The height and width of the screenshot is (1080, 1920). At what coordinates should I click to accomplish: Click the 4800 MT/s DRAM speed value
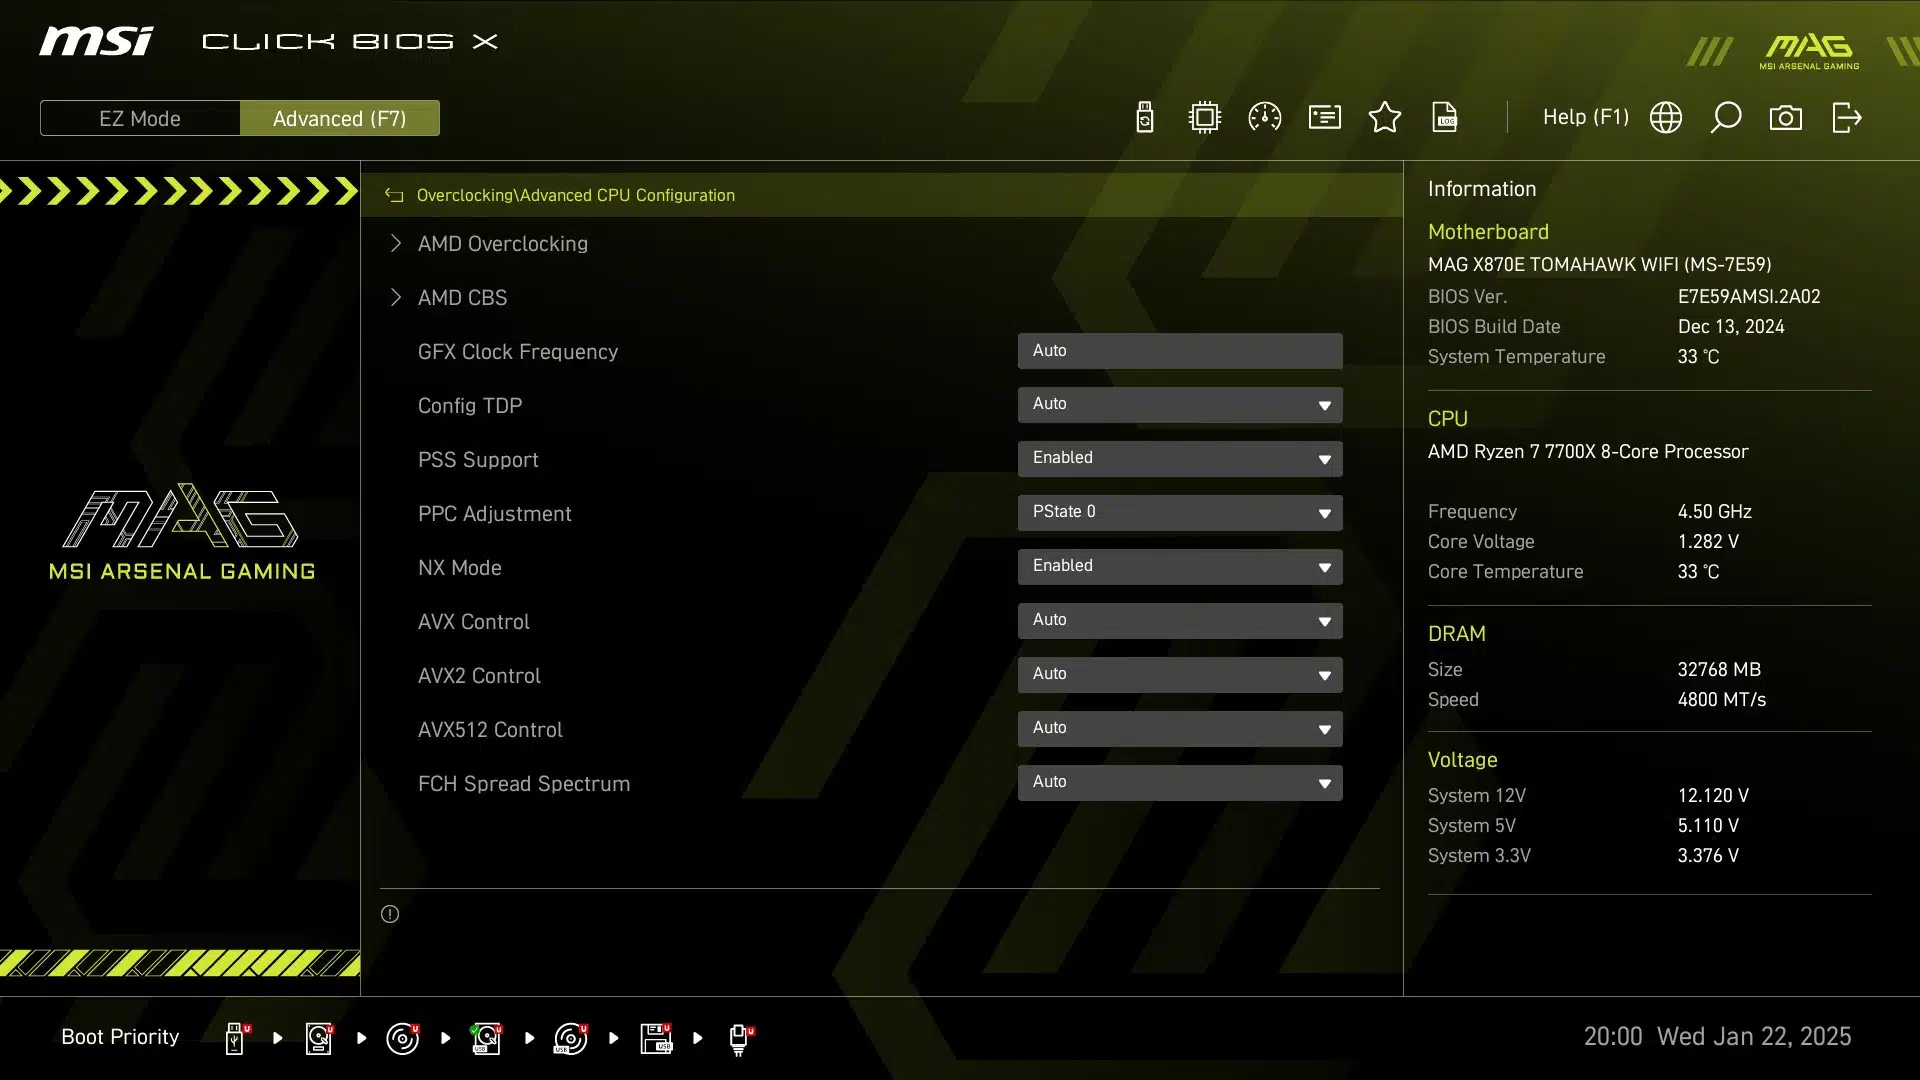point(1722,700)
